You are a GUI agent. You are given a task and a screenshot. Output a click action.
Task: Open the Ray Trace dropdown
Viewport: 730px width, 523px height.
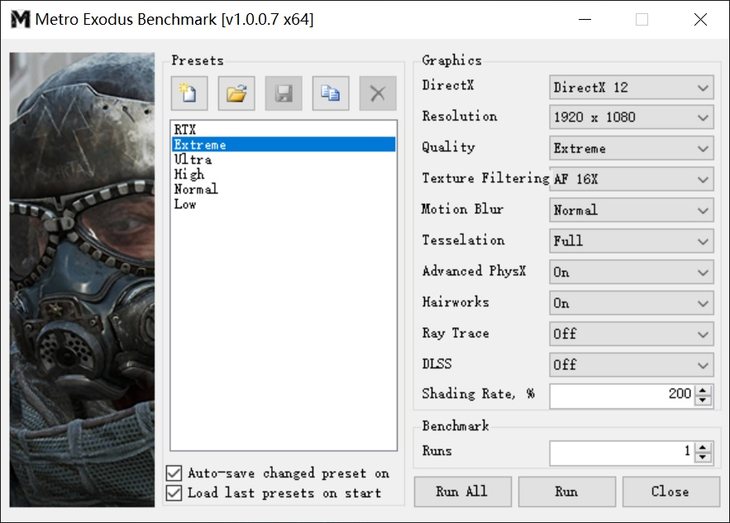click(631, 334)
